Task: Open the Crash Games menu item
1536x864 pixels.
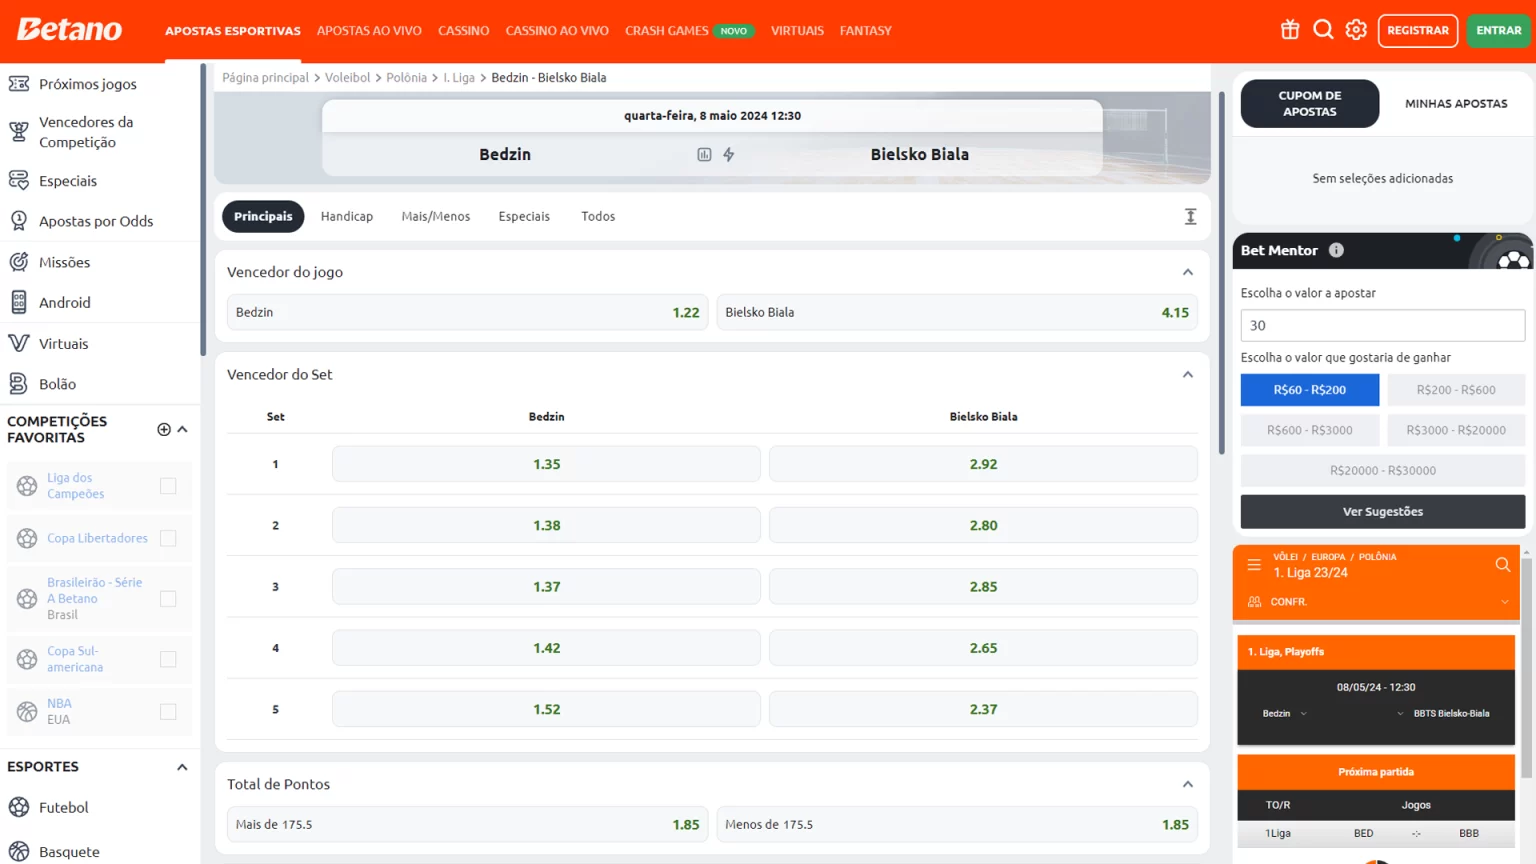Action: pyautogui.click(x=666, y=31)
